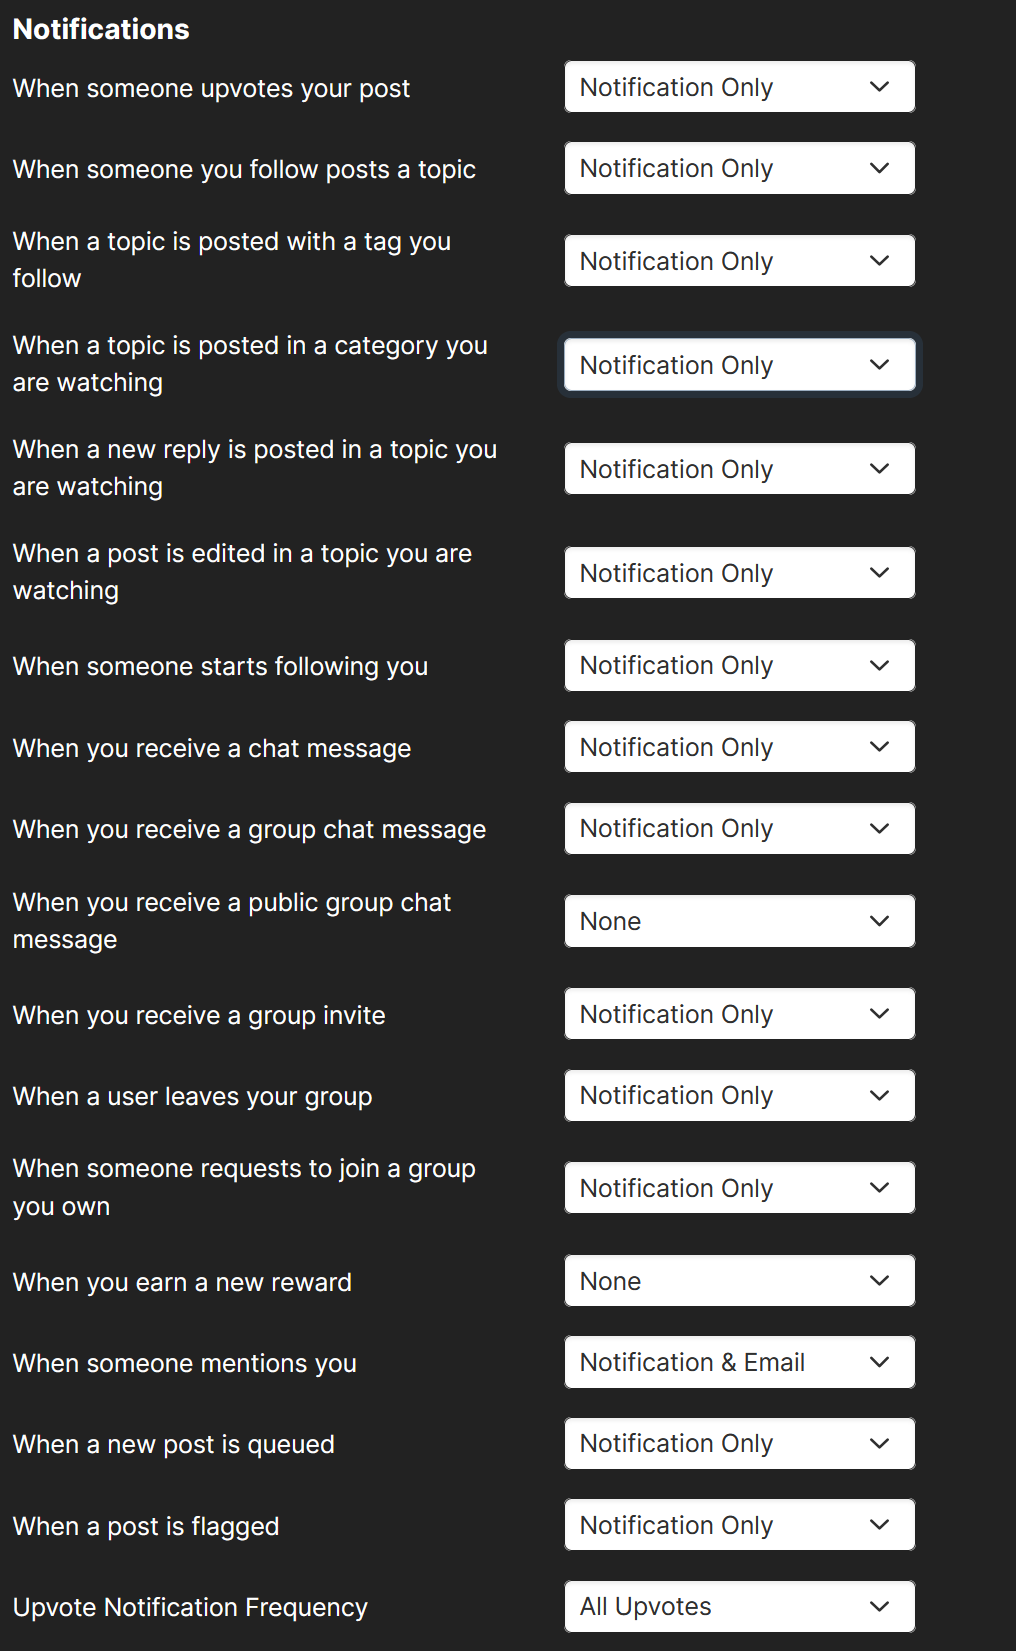Expand the group invite notification dropdown
The width and height of the screenshot is (1016, 1651).
[739, 1014]
